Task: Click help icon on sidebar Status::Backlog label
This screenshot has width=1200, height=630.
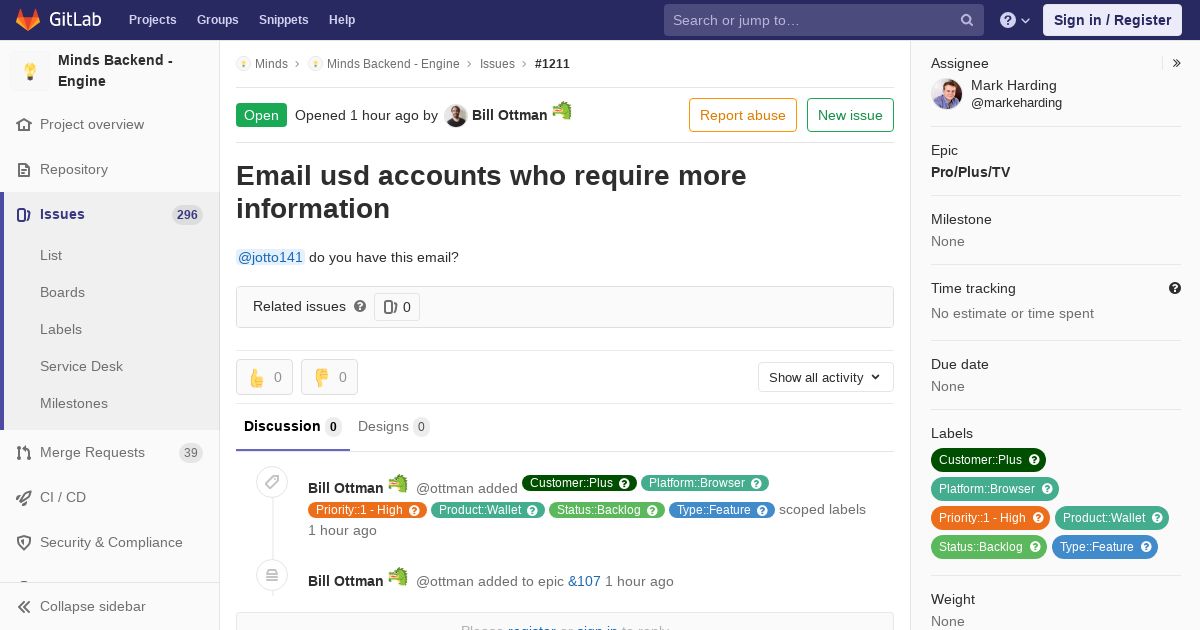Action: 1036,547
